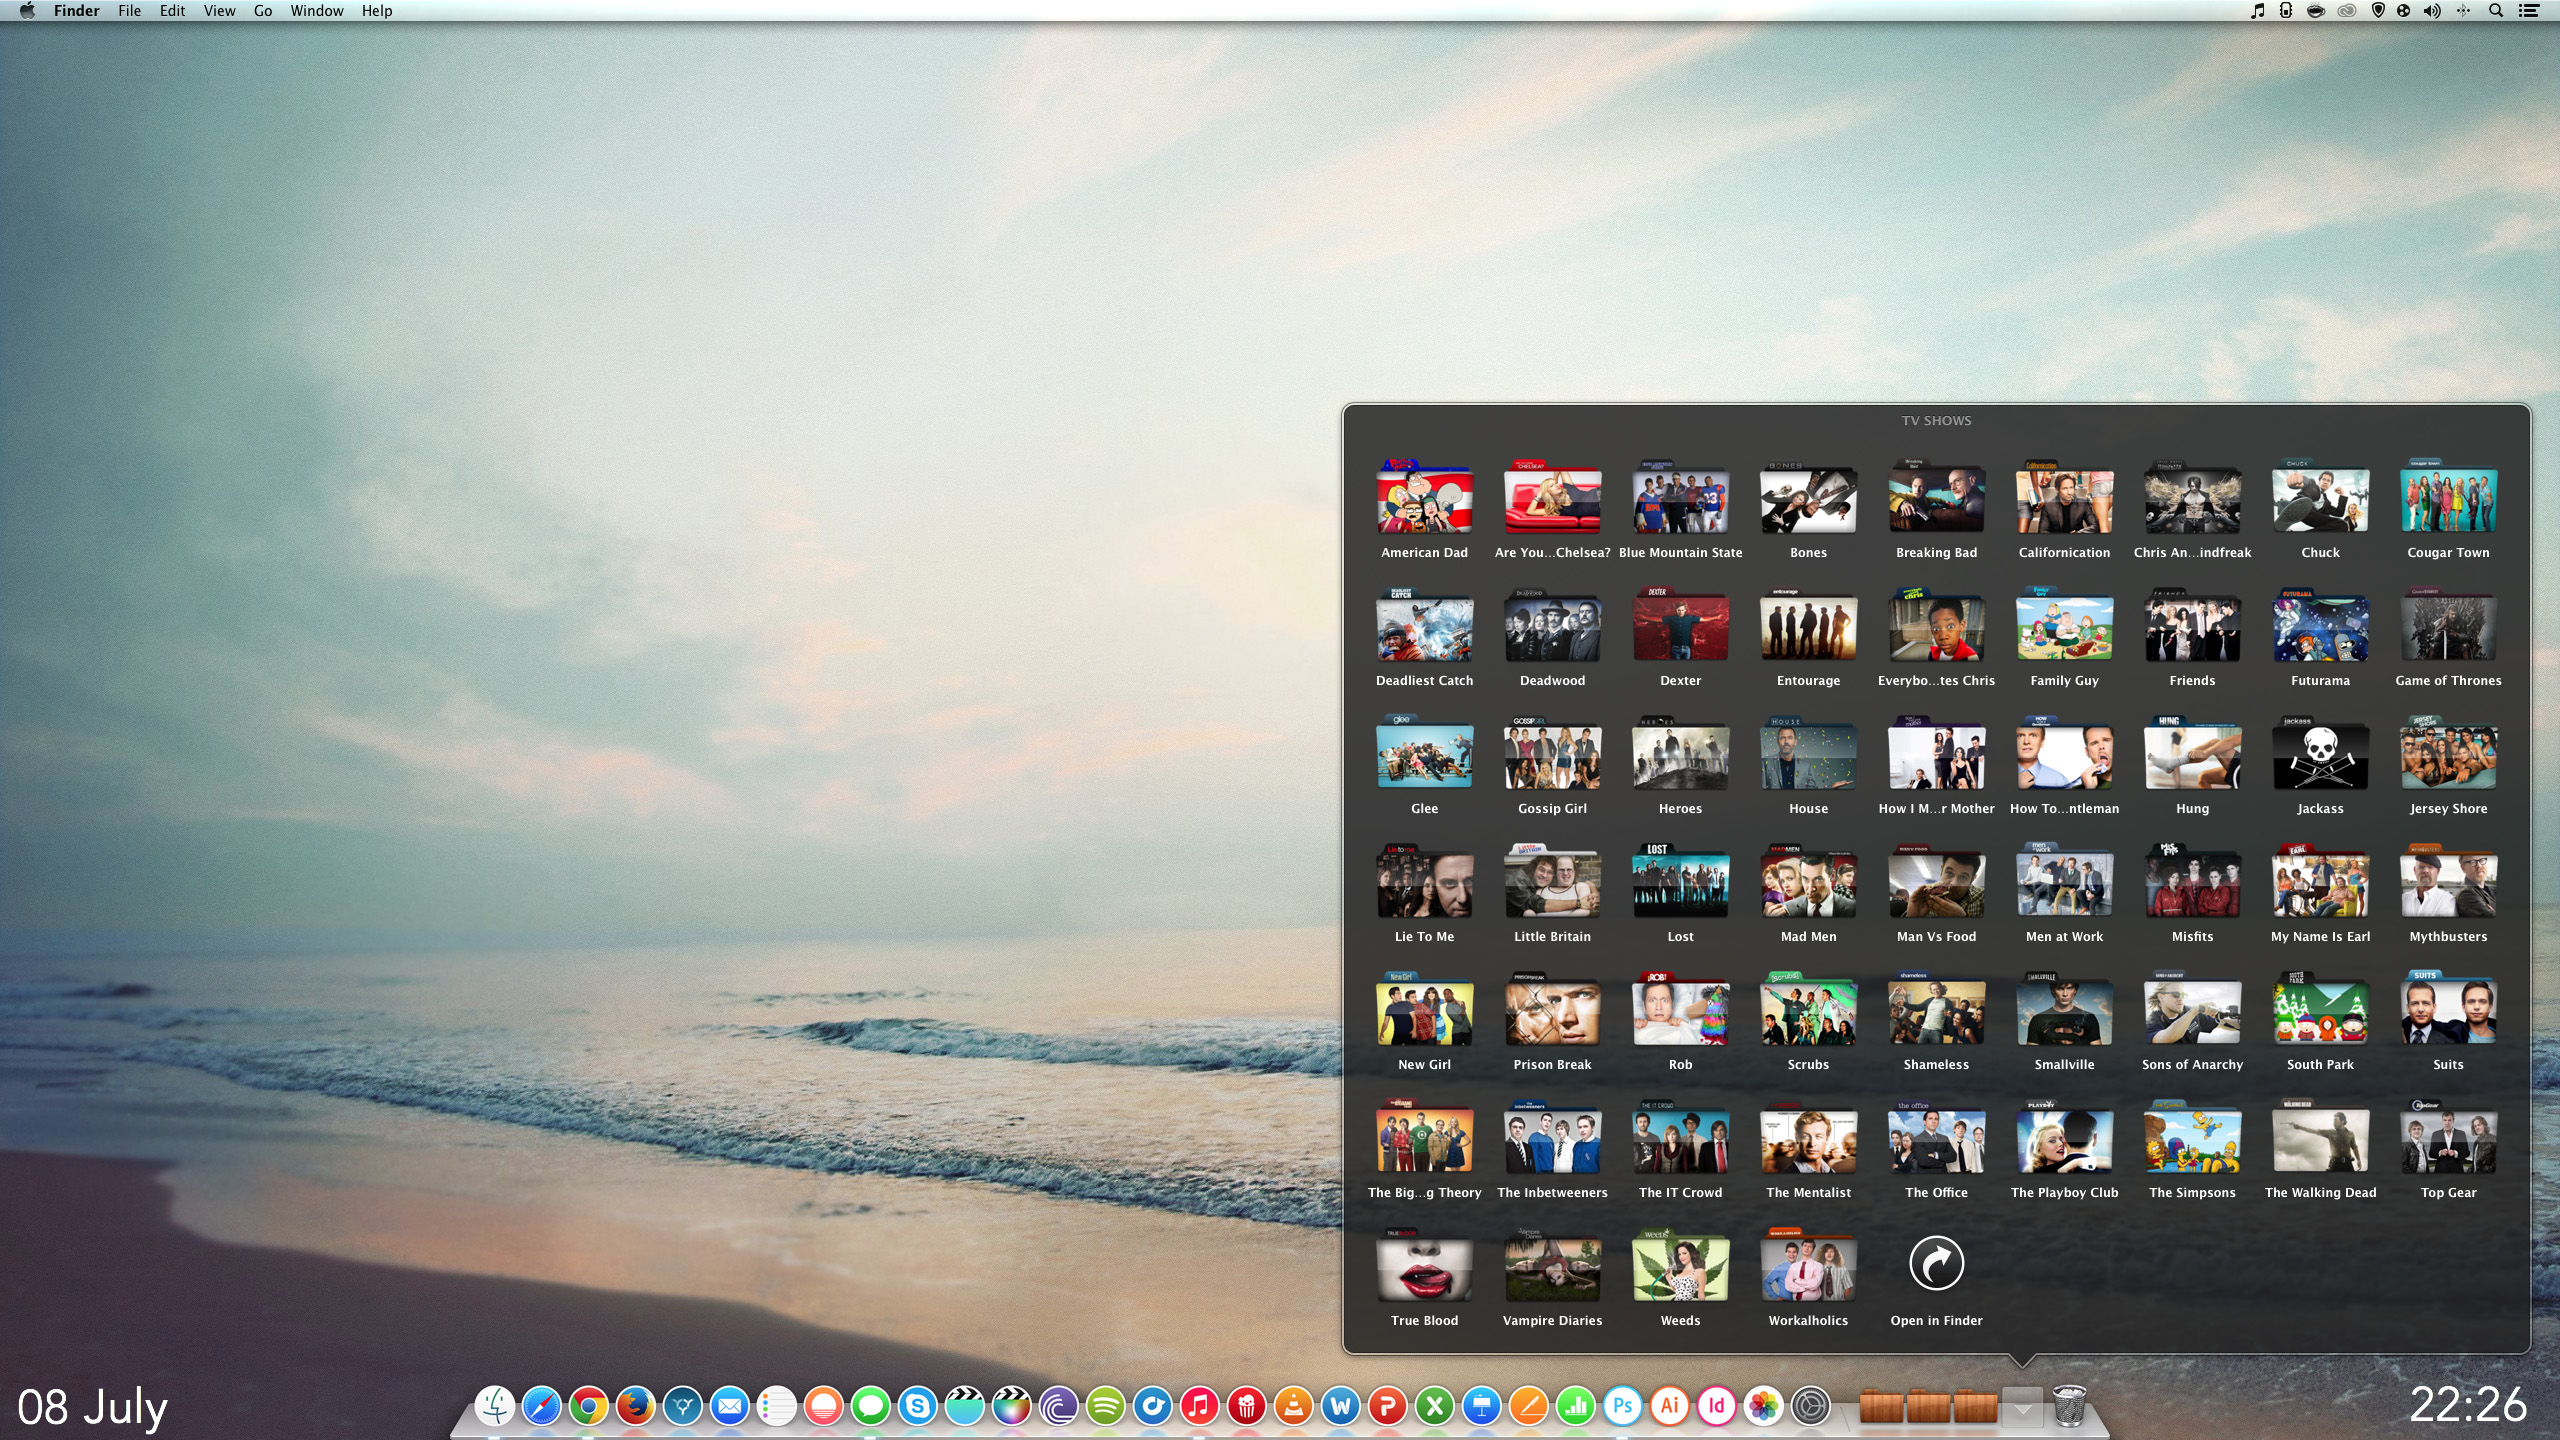2560x1440 pixels.
Task: Click the volume speaker menu bar icon
Action: (2433, 11)
